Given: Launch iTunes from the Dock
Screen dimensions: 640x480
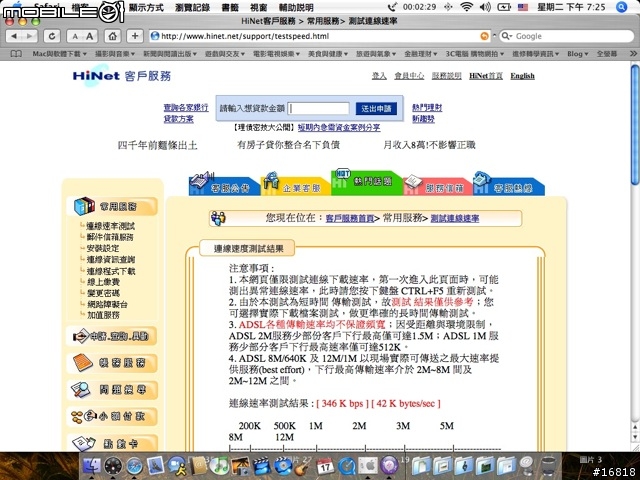Looking at the screenshot, I should click(219, 465).
